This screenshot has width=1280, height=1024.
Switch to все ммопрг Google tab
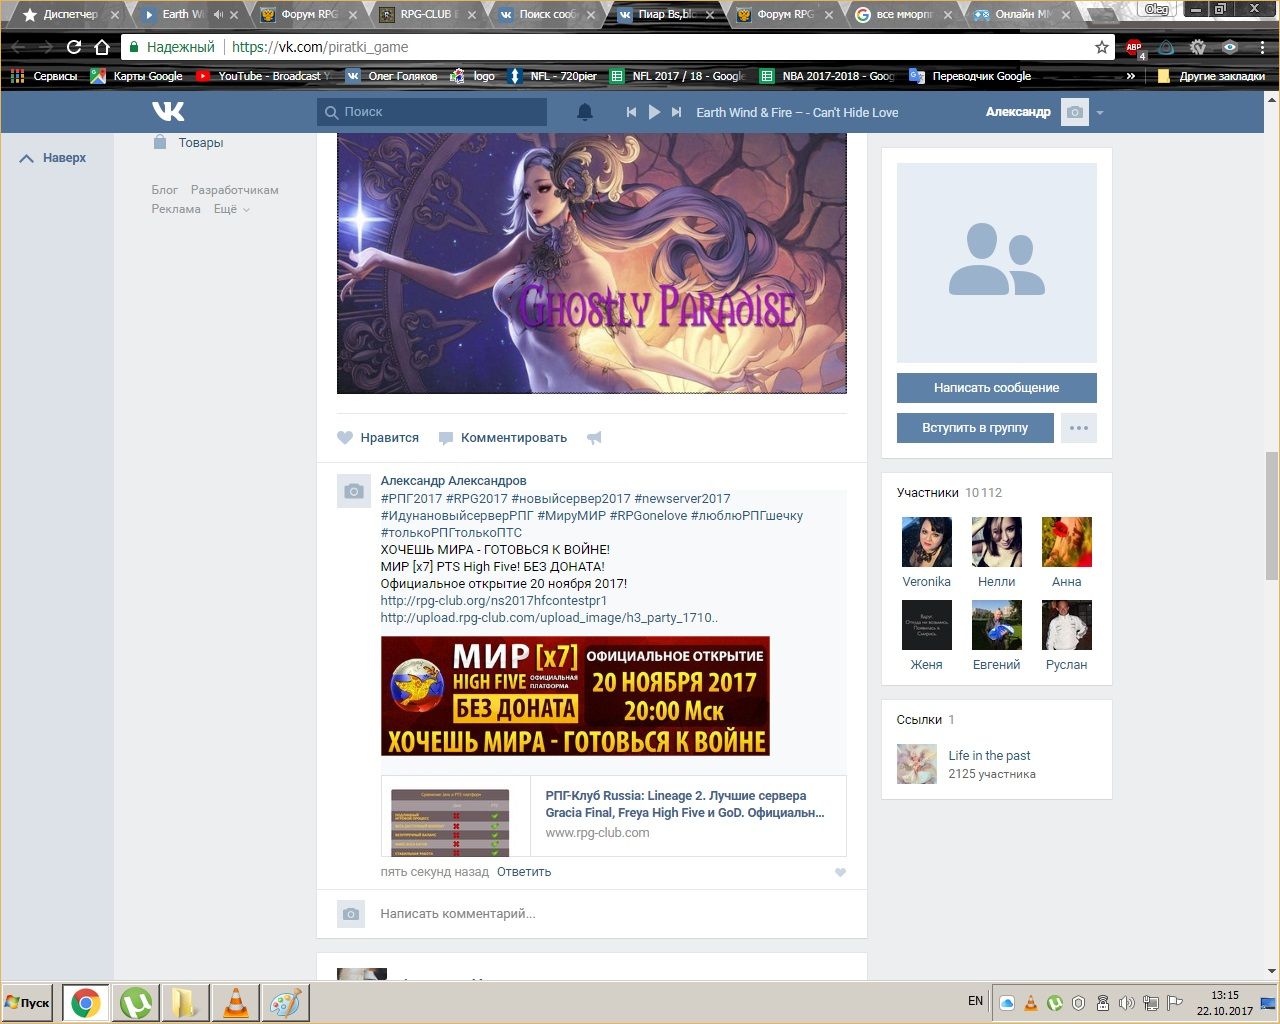904,15
